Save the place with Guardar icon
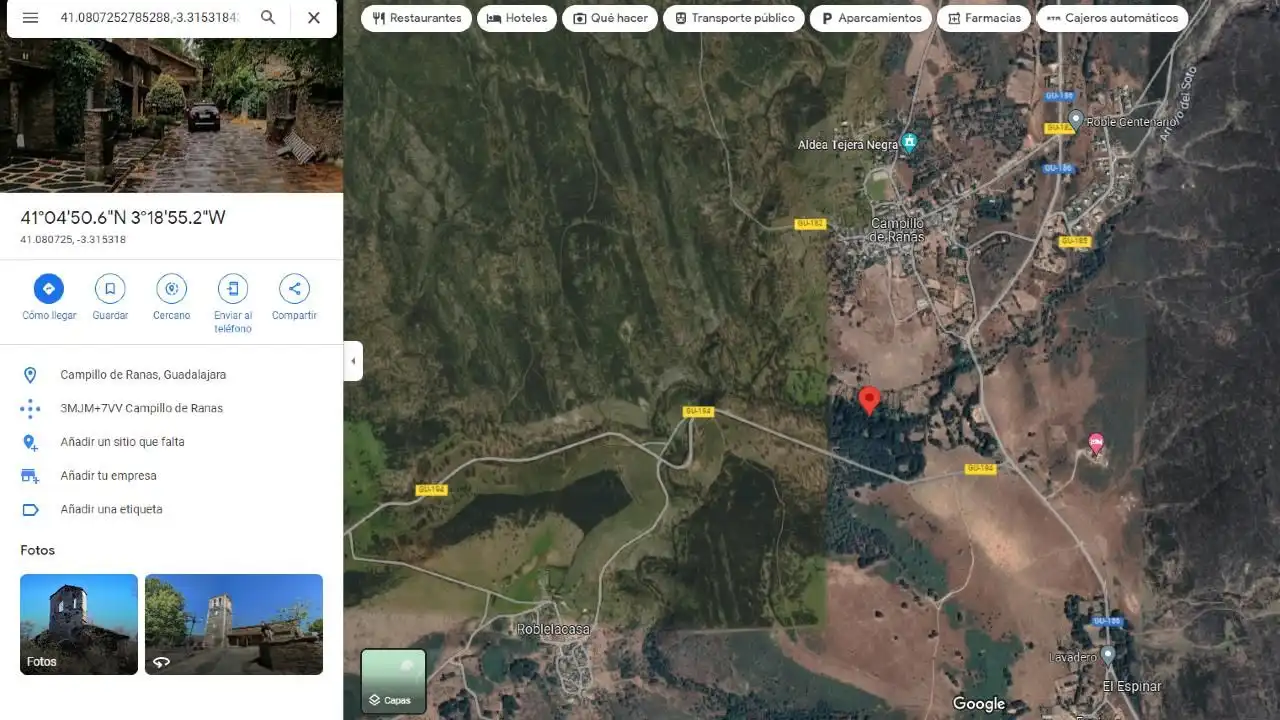1280x720 pixels. (110, 289)
